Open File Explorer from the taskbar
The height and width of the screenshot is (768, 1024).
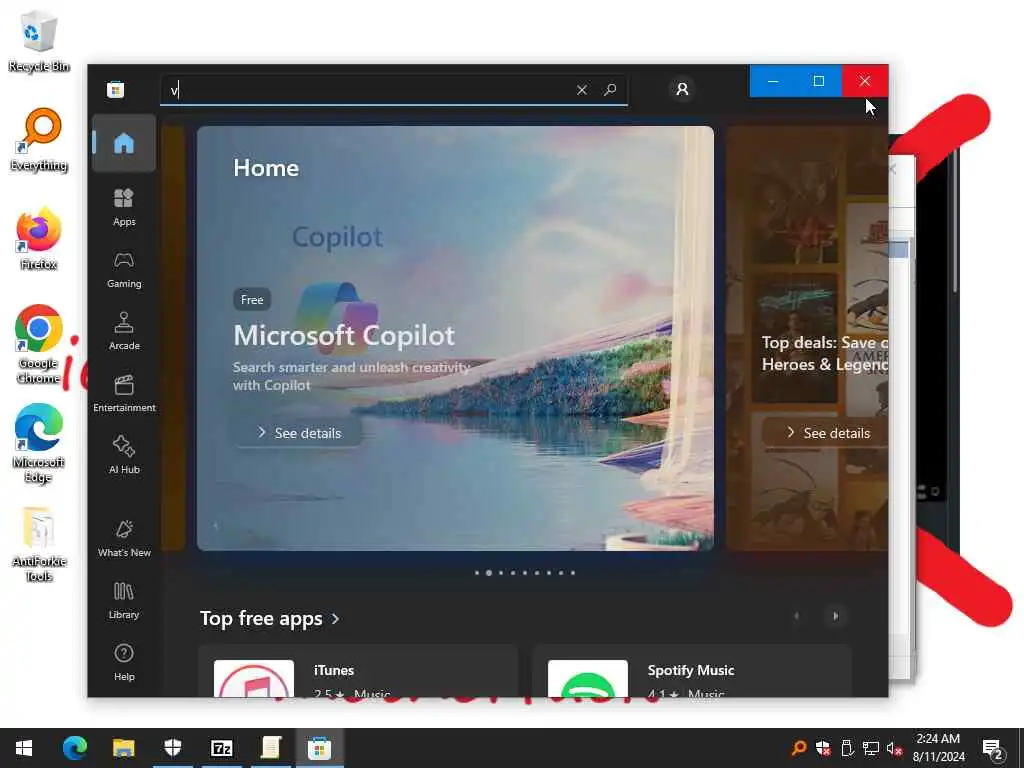click(123, 748)
